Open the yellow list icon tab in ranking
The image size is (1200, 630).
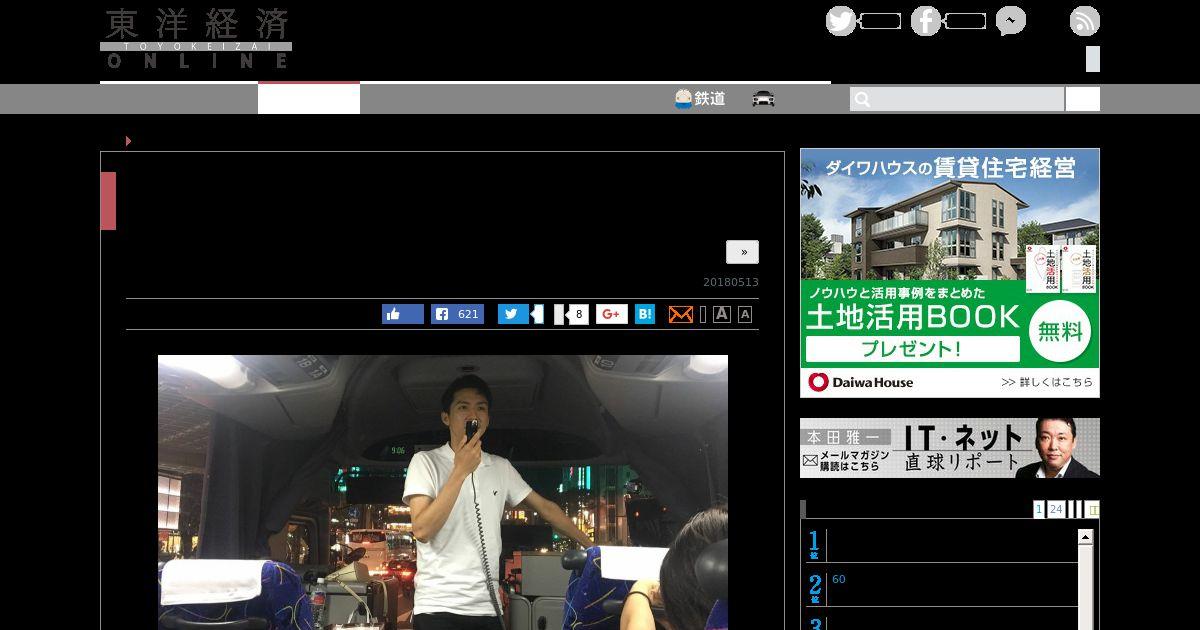(x=1093, y=509)
